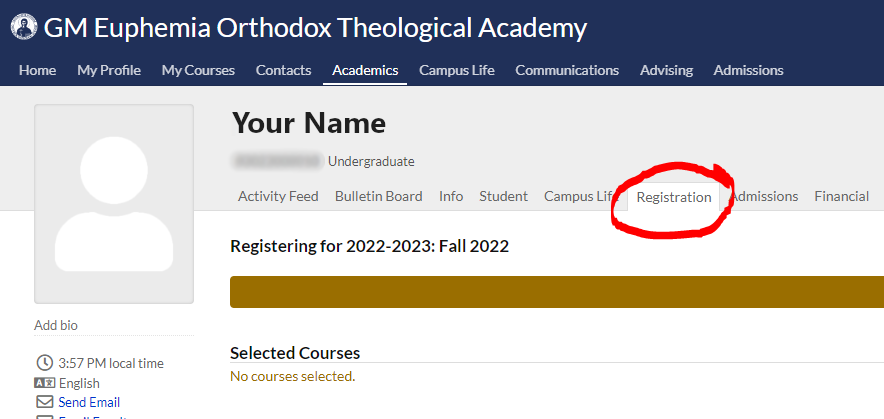Click the clock icon next to local time
The height and width of the screenshot is (419, 884).
click(44, 363)
